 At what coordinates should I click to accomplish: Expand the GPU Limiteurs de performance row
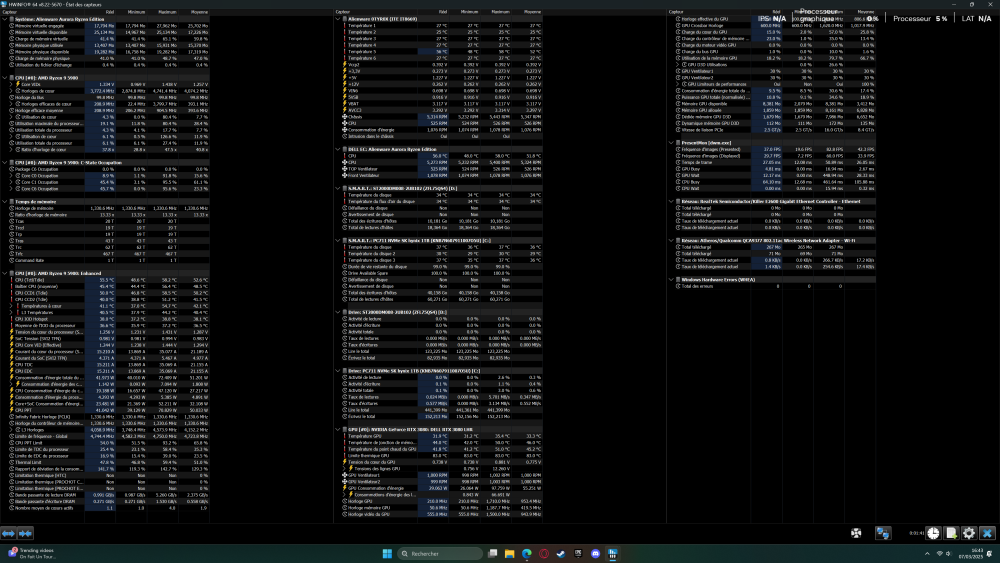pyautogui.click(x=677, y=84)
